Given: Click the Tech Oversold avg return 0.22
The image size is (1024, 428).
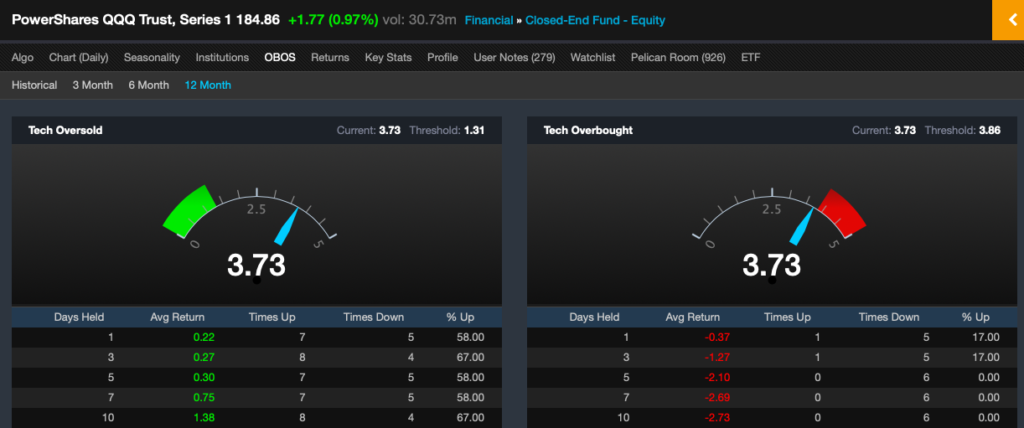Looking at the screenshot, I should [204, 338].
